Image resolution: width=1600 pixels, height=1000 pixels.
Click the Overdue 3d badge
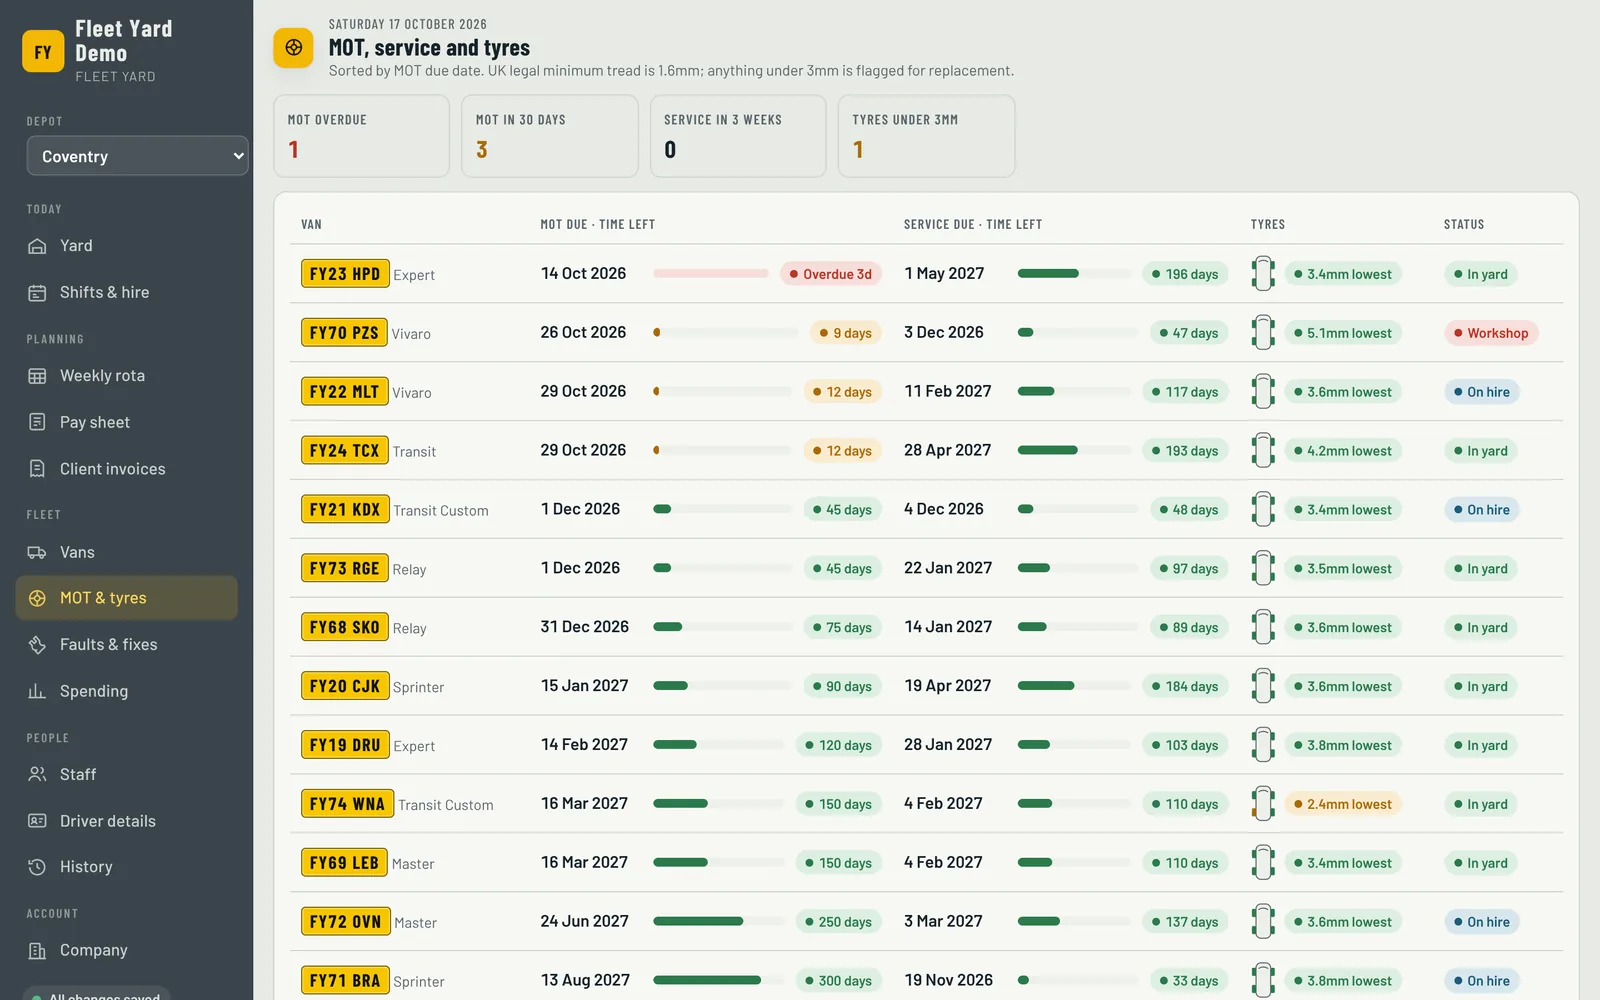pyautogui.click(x=831, y=274)
